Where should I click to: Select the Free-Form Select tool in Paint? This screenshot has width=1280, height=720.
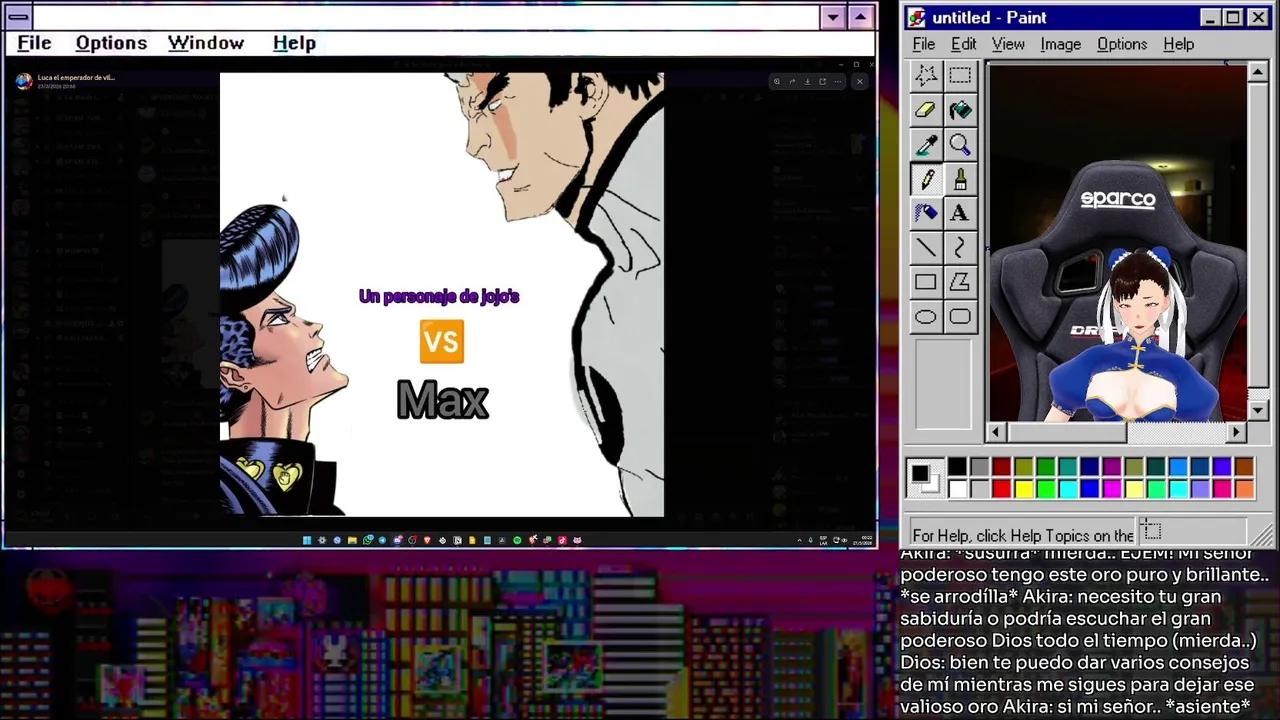click(926, 76)
